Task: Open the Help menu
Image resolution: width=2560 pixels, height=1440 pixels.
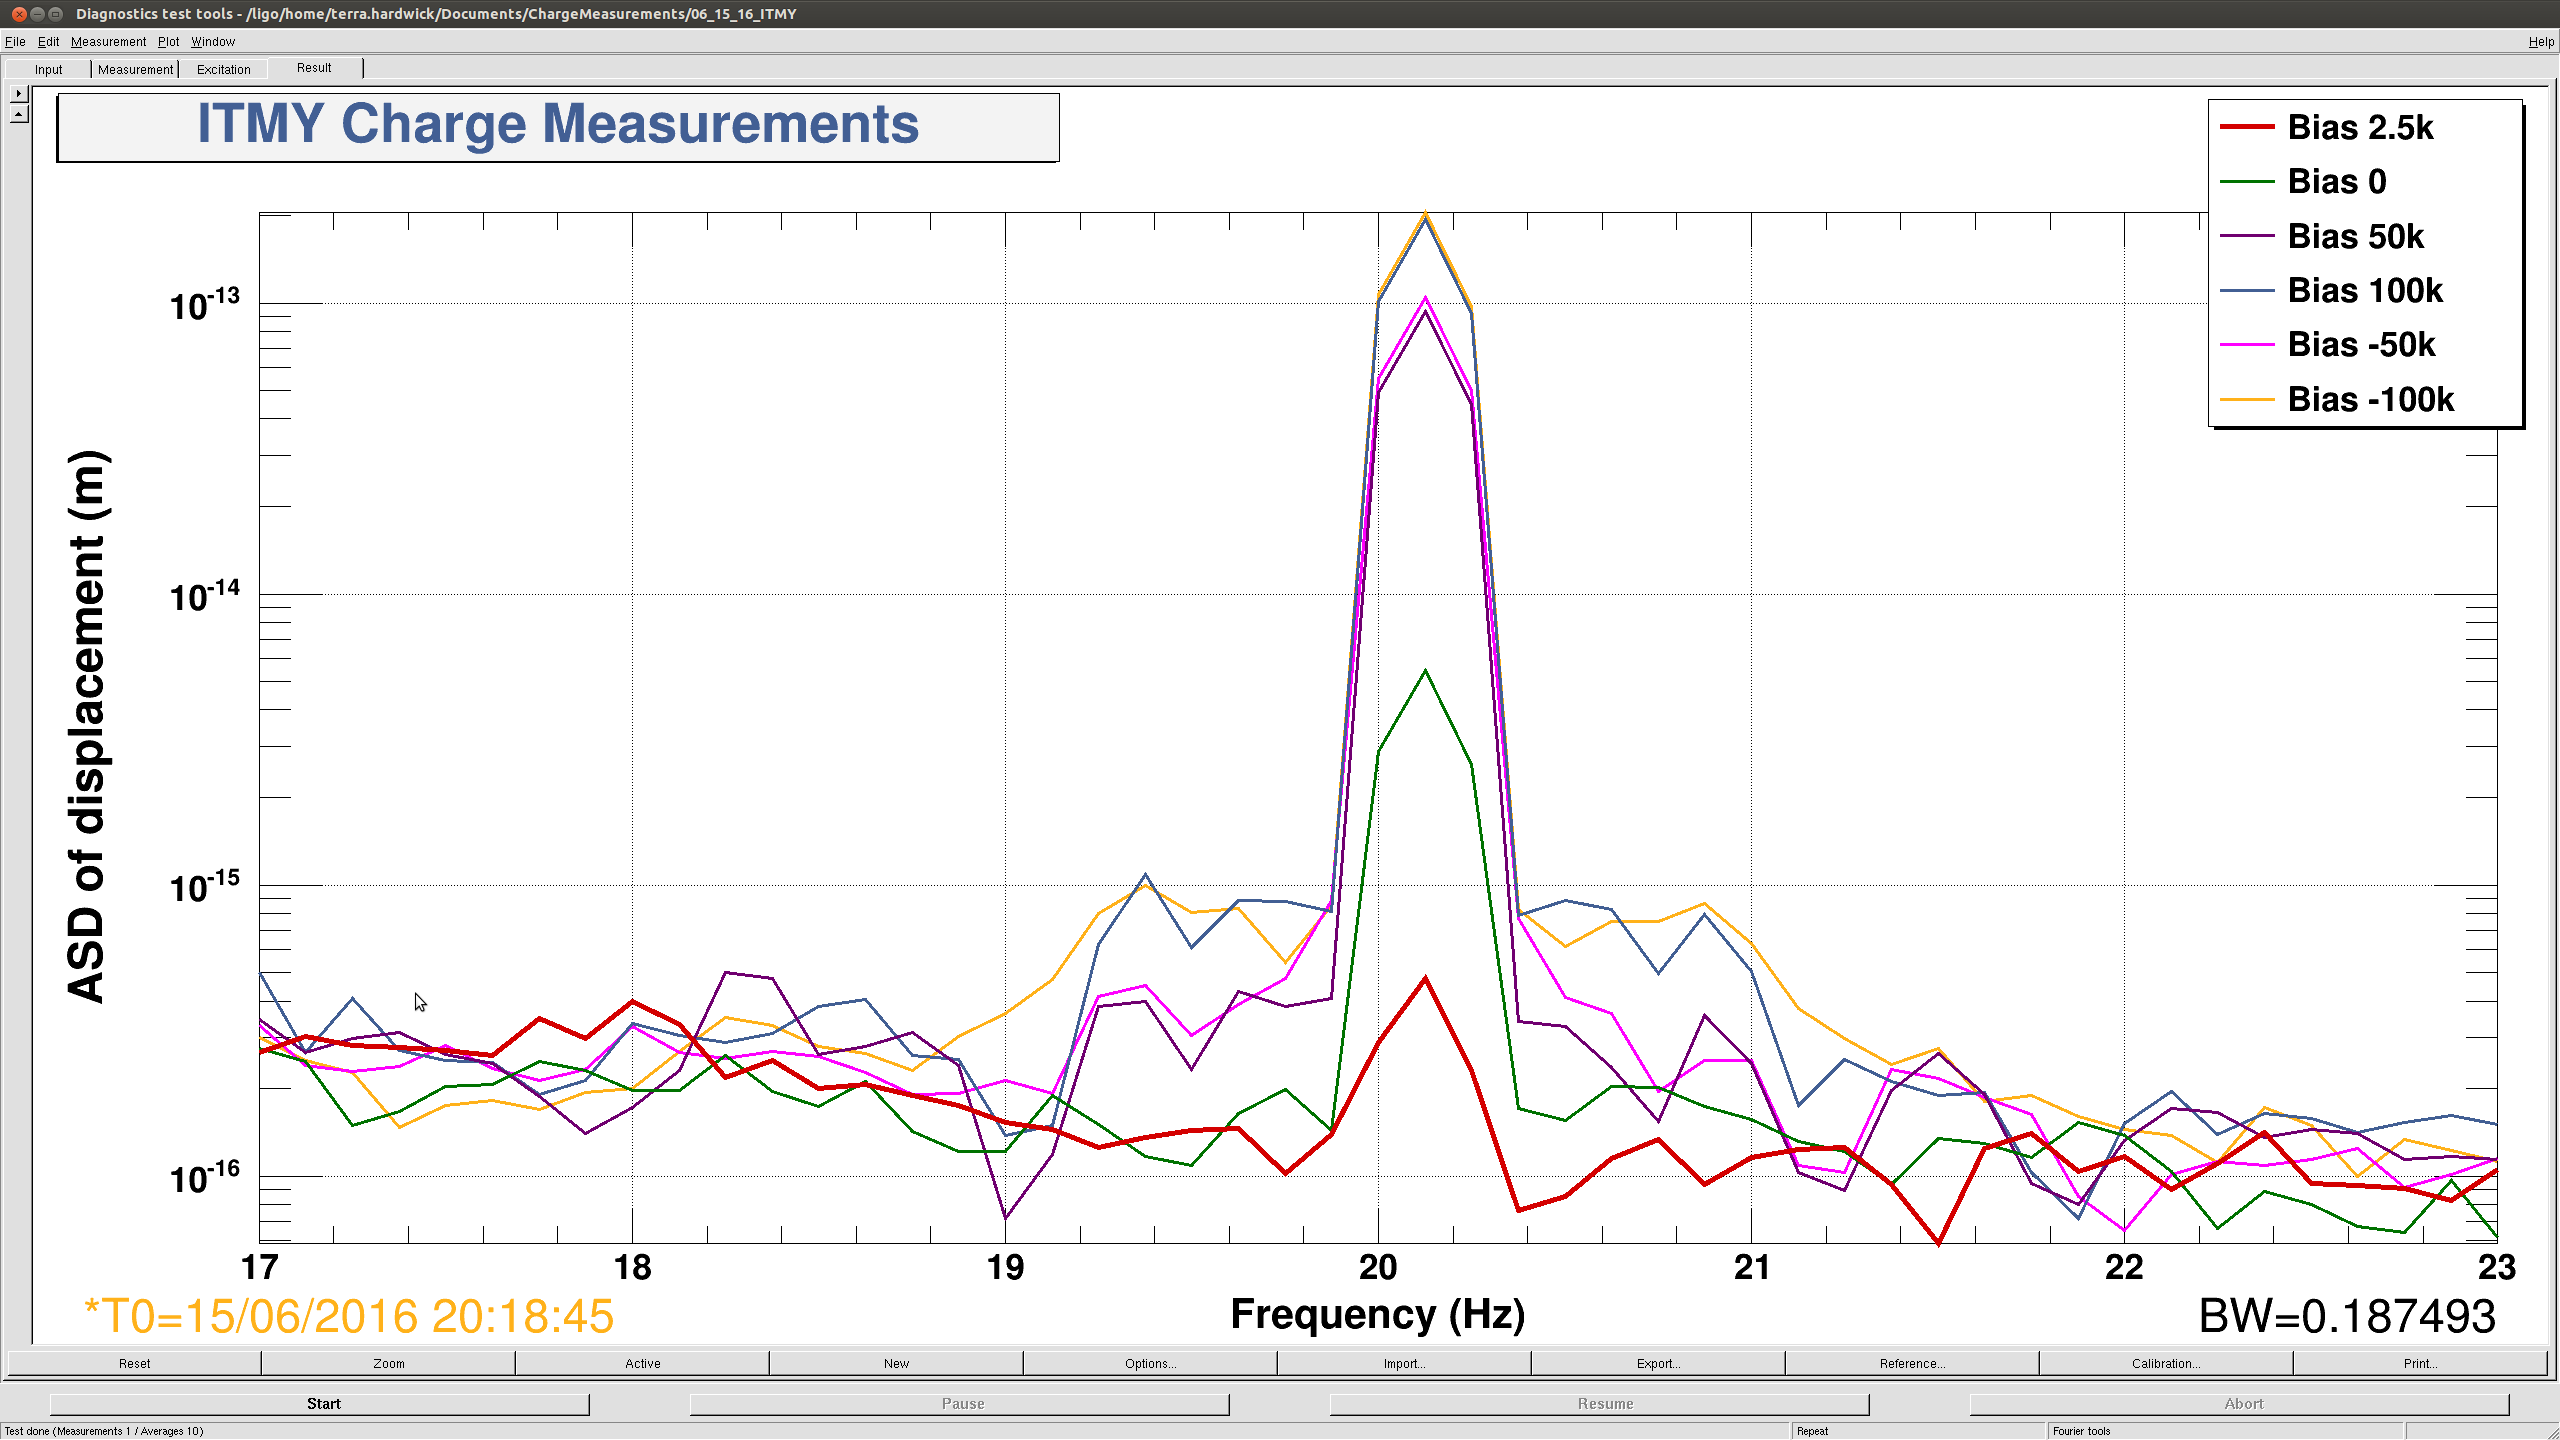Action: tap(2541, 42)
